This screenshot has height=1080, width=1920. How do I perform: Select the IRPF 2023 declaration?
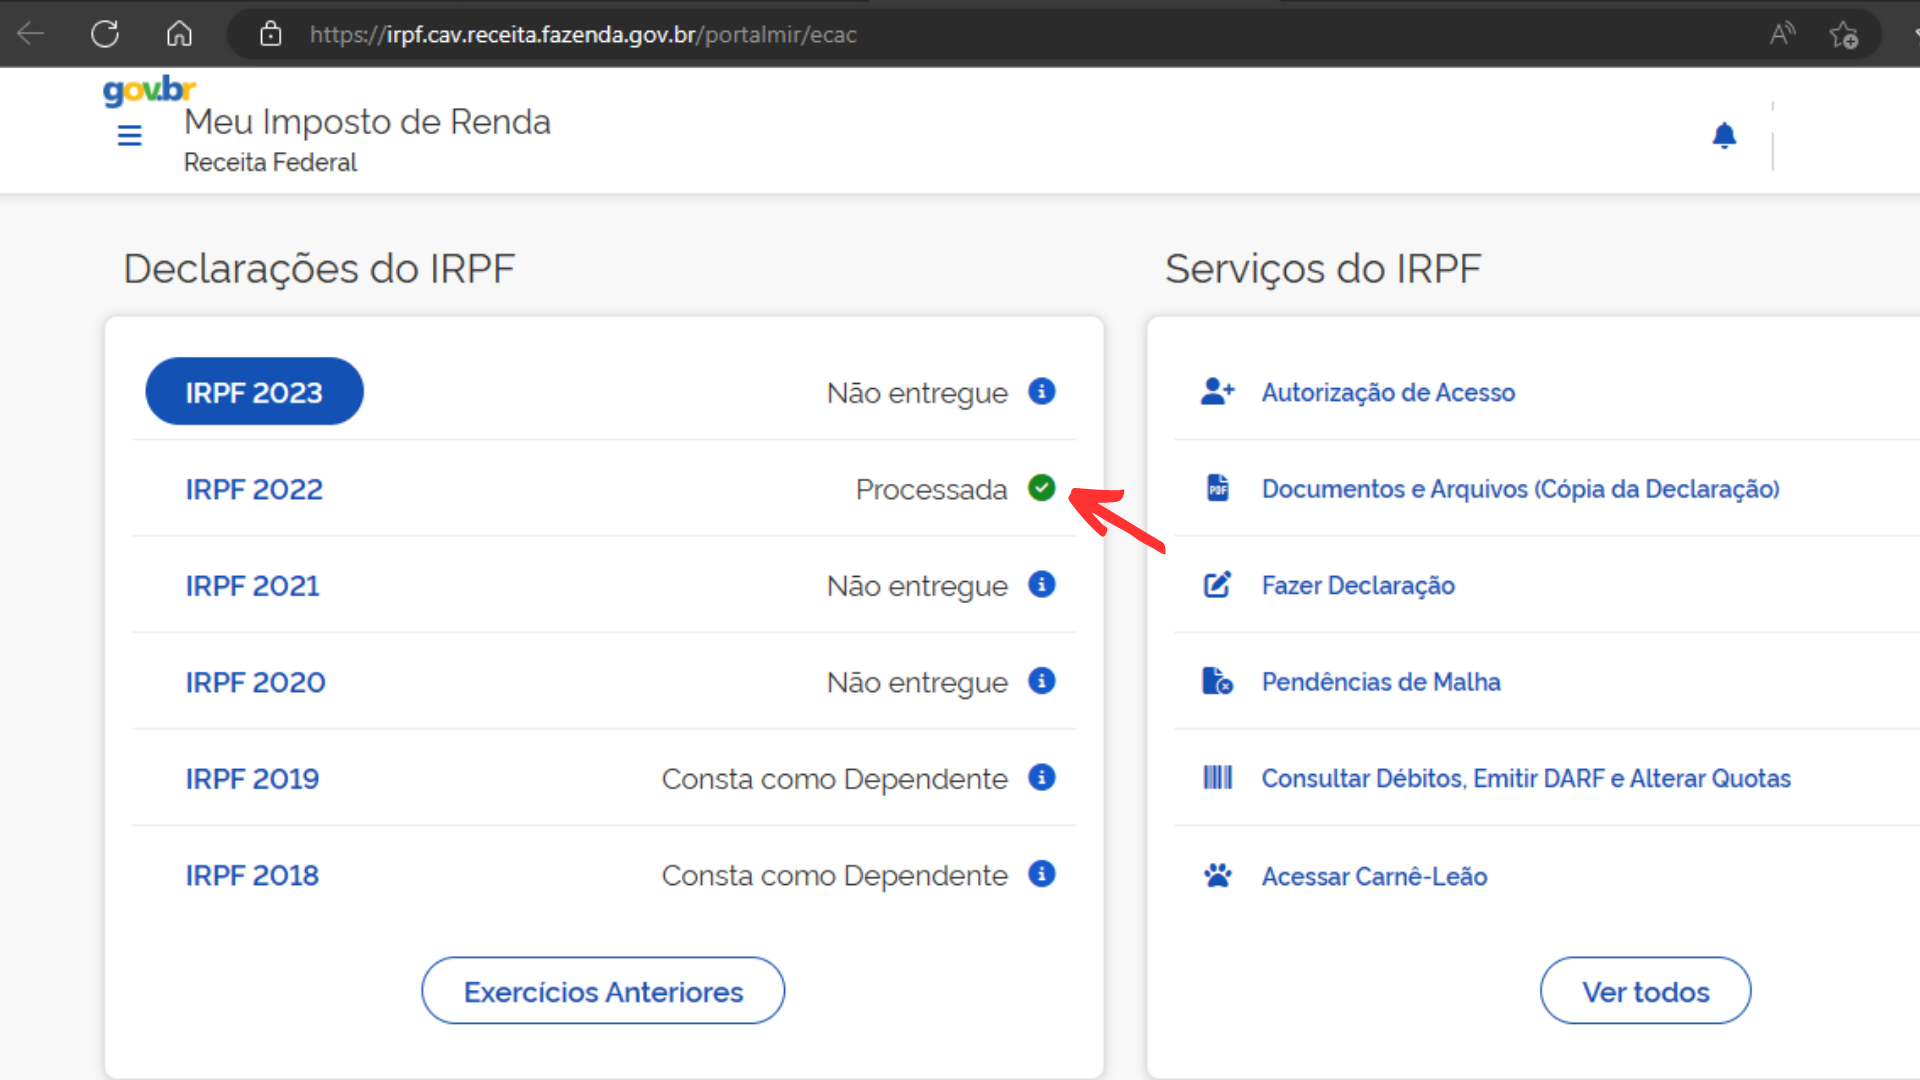pyautogui.click(x=254, y=392)
